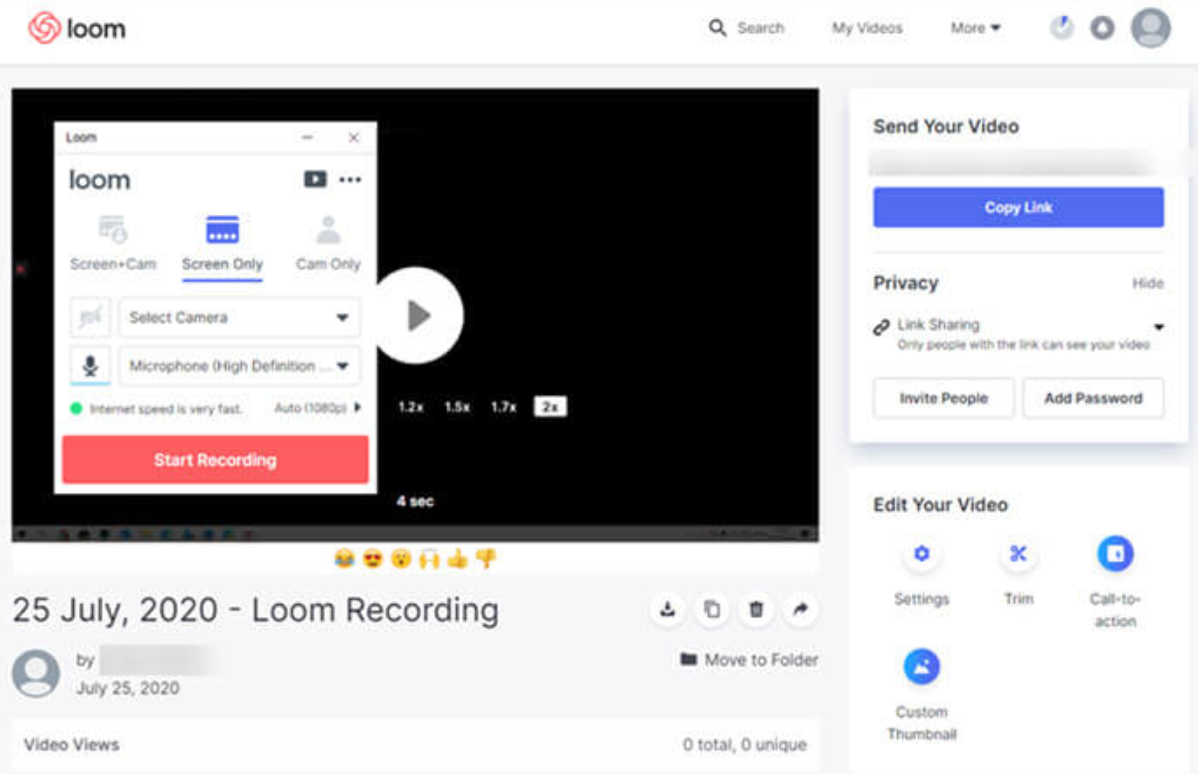
Task: Select the Trim tool
Action: pos(1017,555)
